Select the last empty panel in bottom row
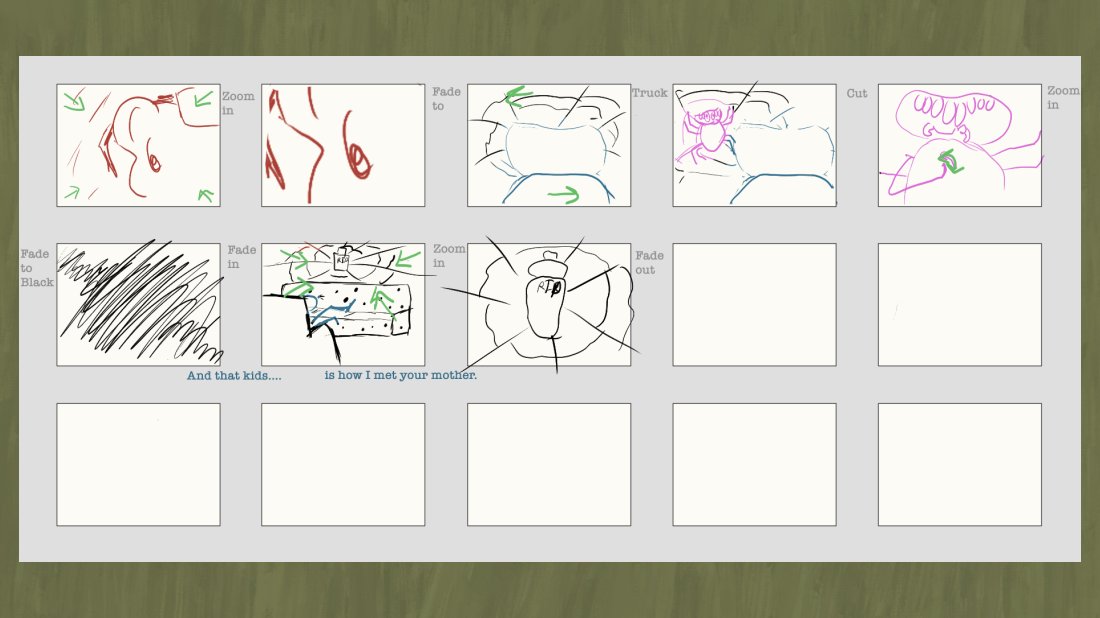Viewport: 1100px width, 618px height. (960, 464)
